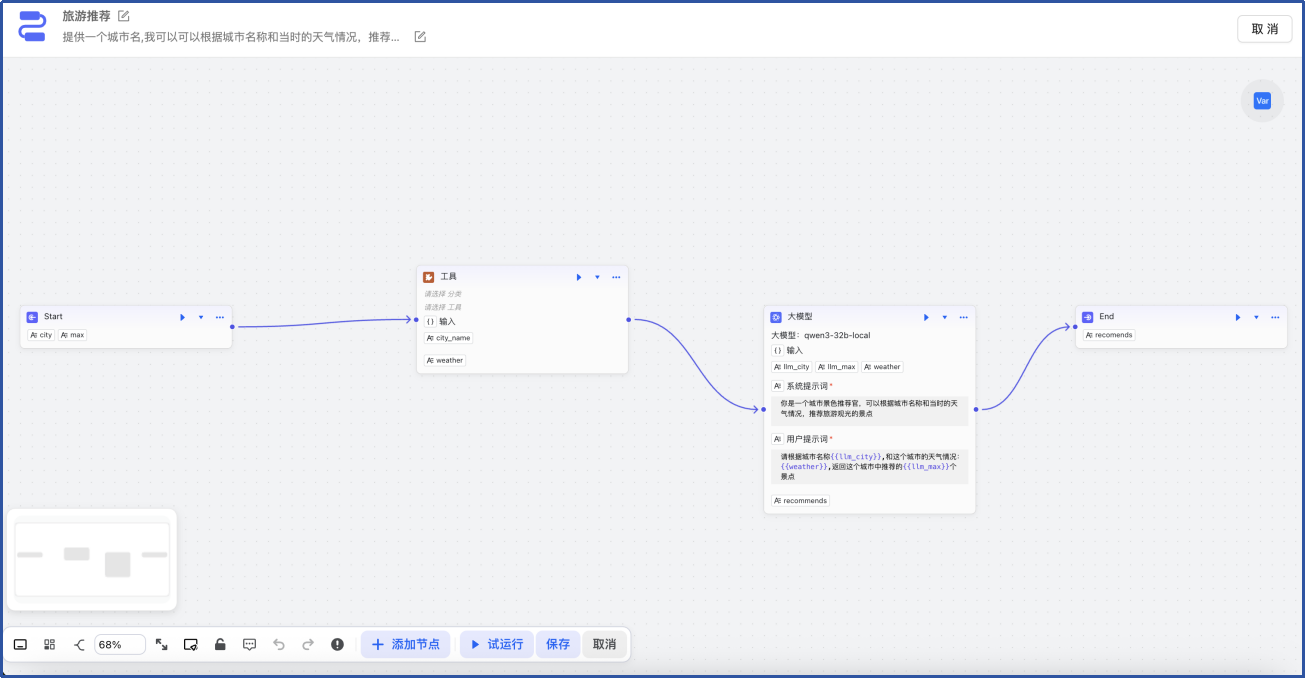Toggle the canvas lock icon
1306x679 pixels.
220,645
